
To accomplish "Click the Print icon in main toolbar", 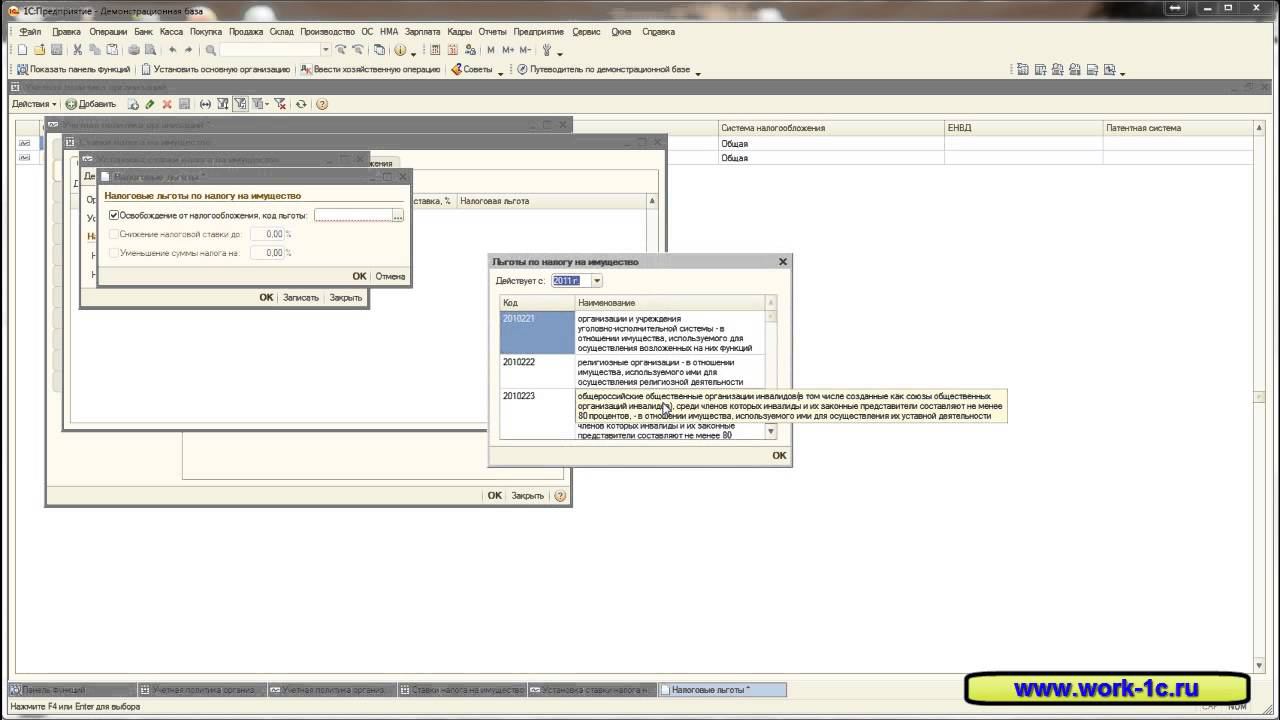I will tap(133, 50).
